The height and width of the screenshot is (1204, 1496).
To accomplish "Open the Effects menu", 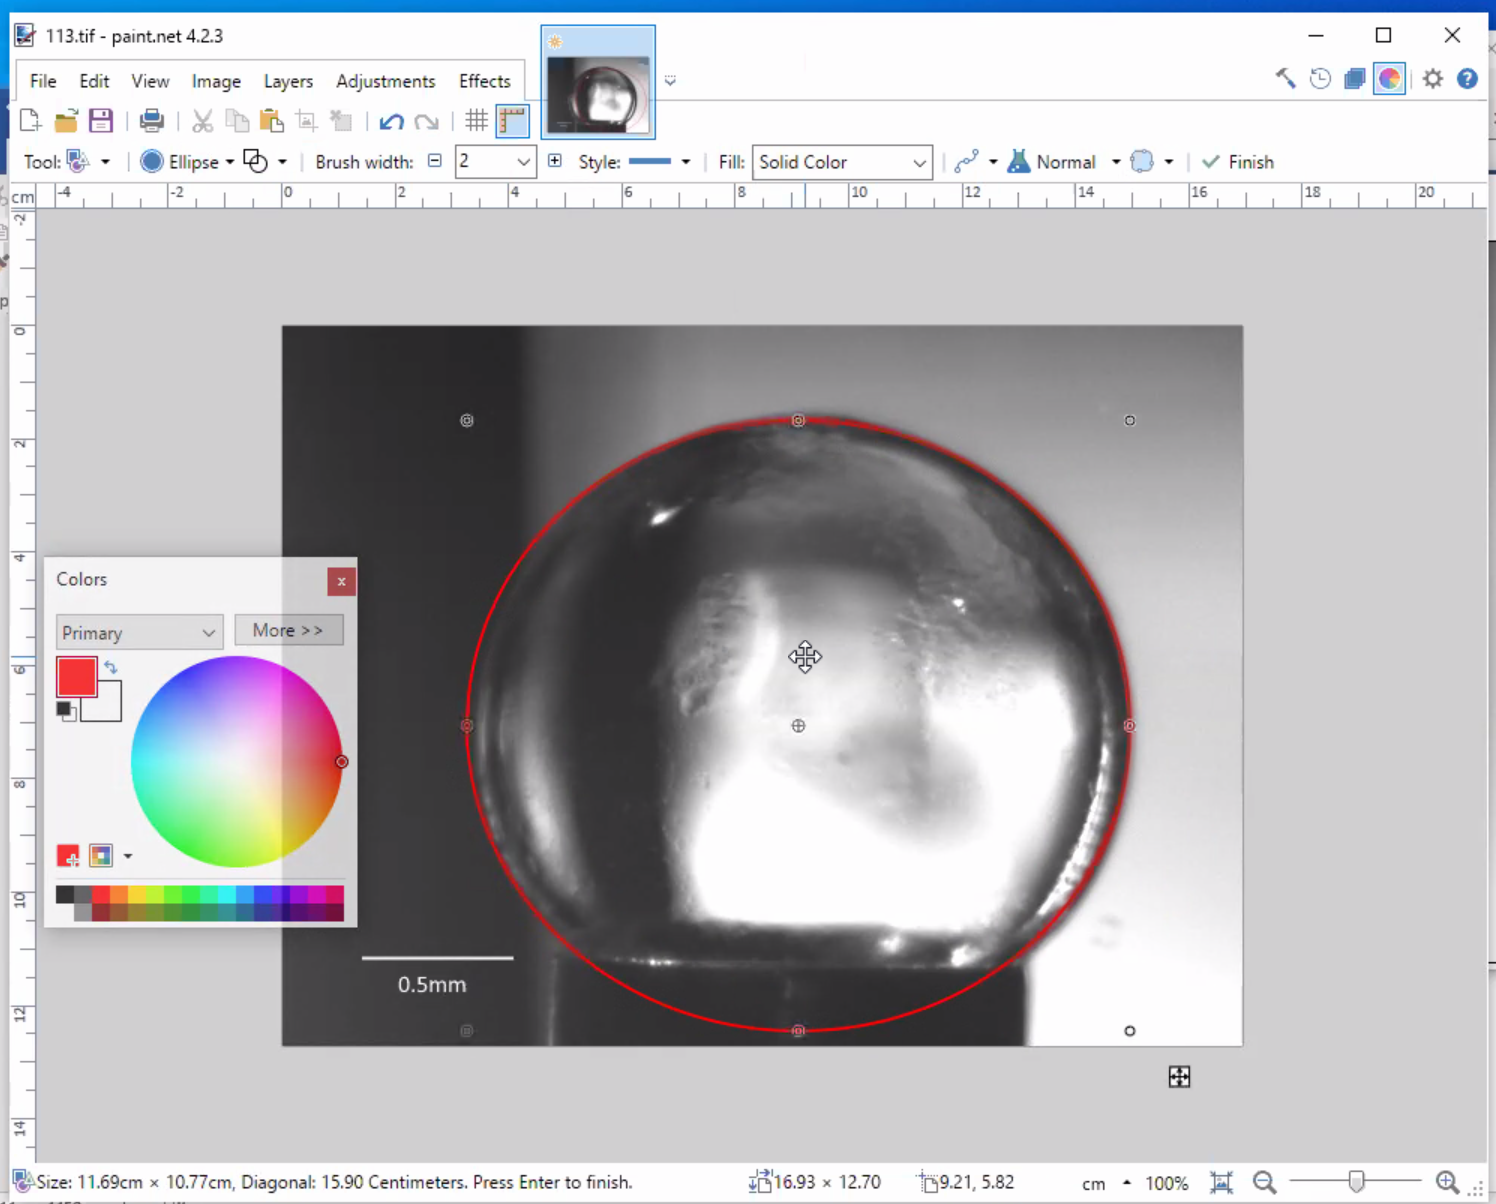I will [484, 81].
